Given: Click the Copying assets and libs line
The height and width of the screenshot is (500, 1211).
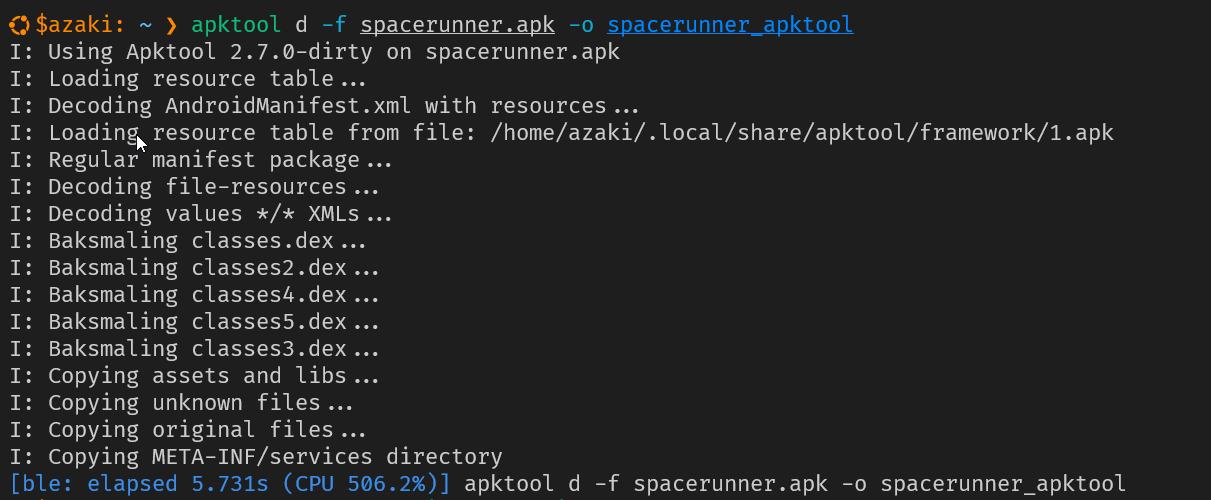Looking at the screenshot, I should [x=194, y=376].
